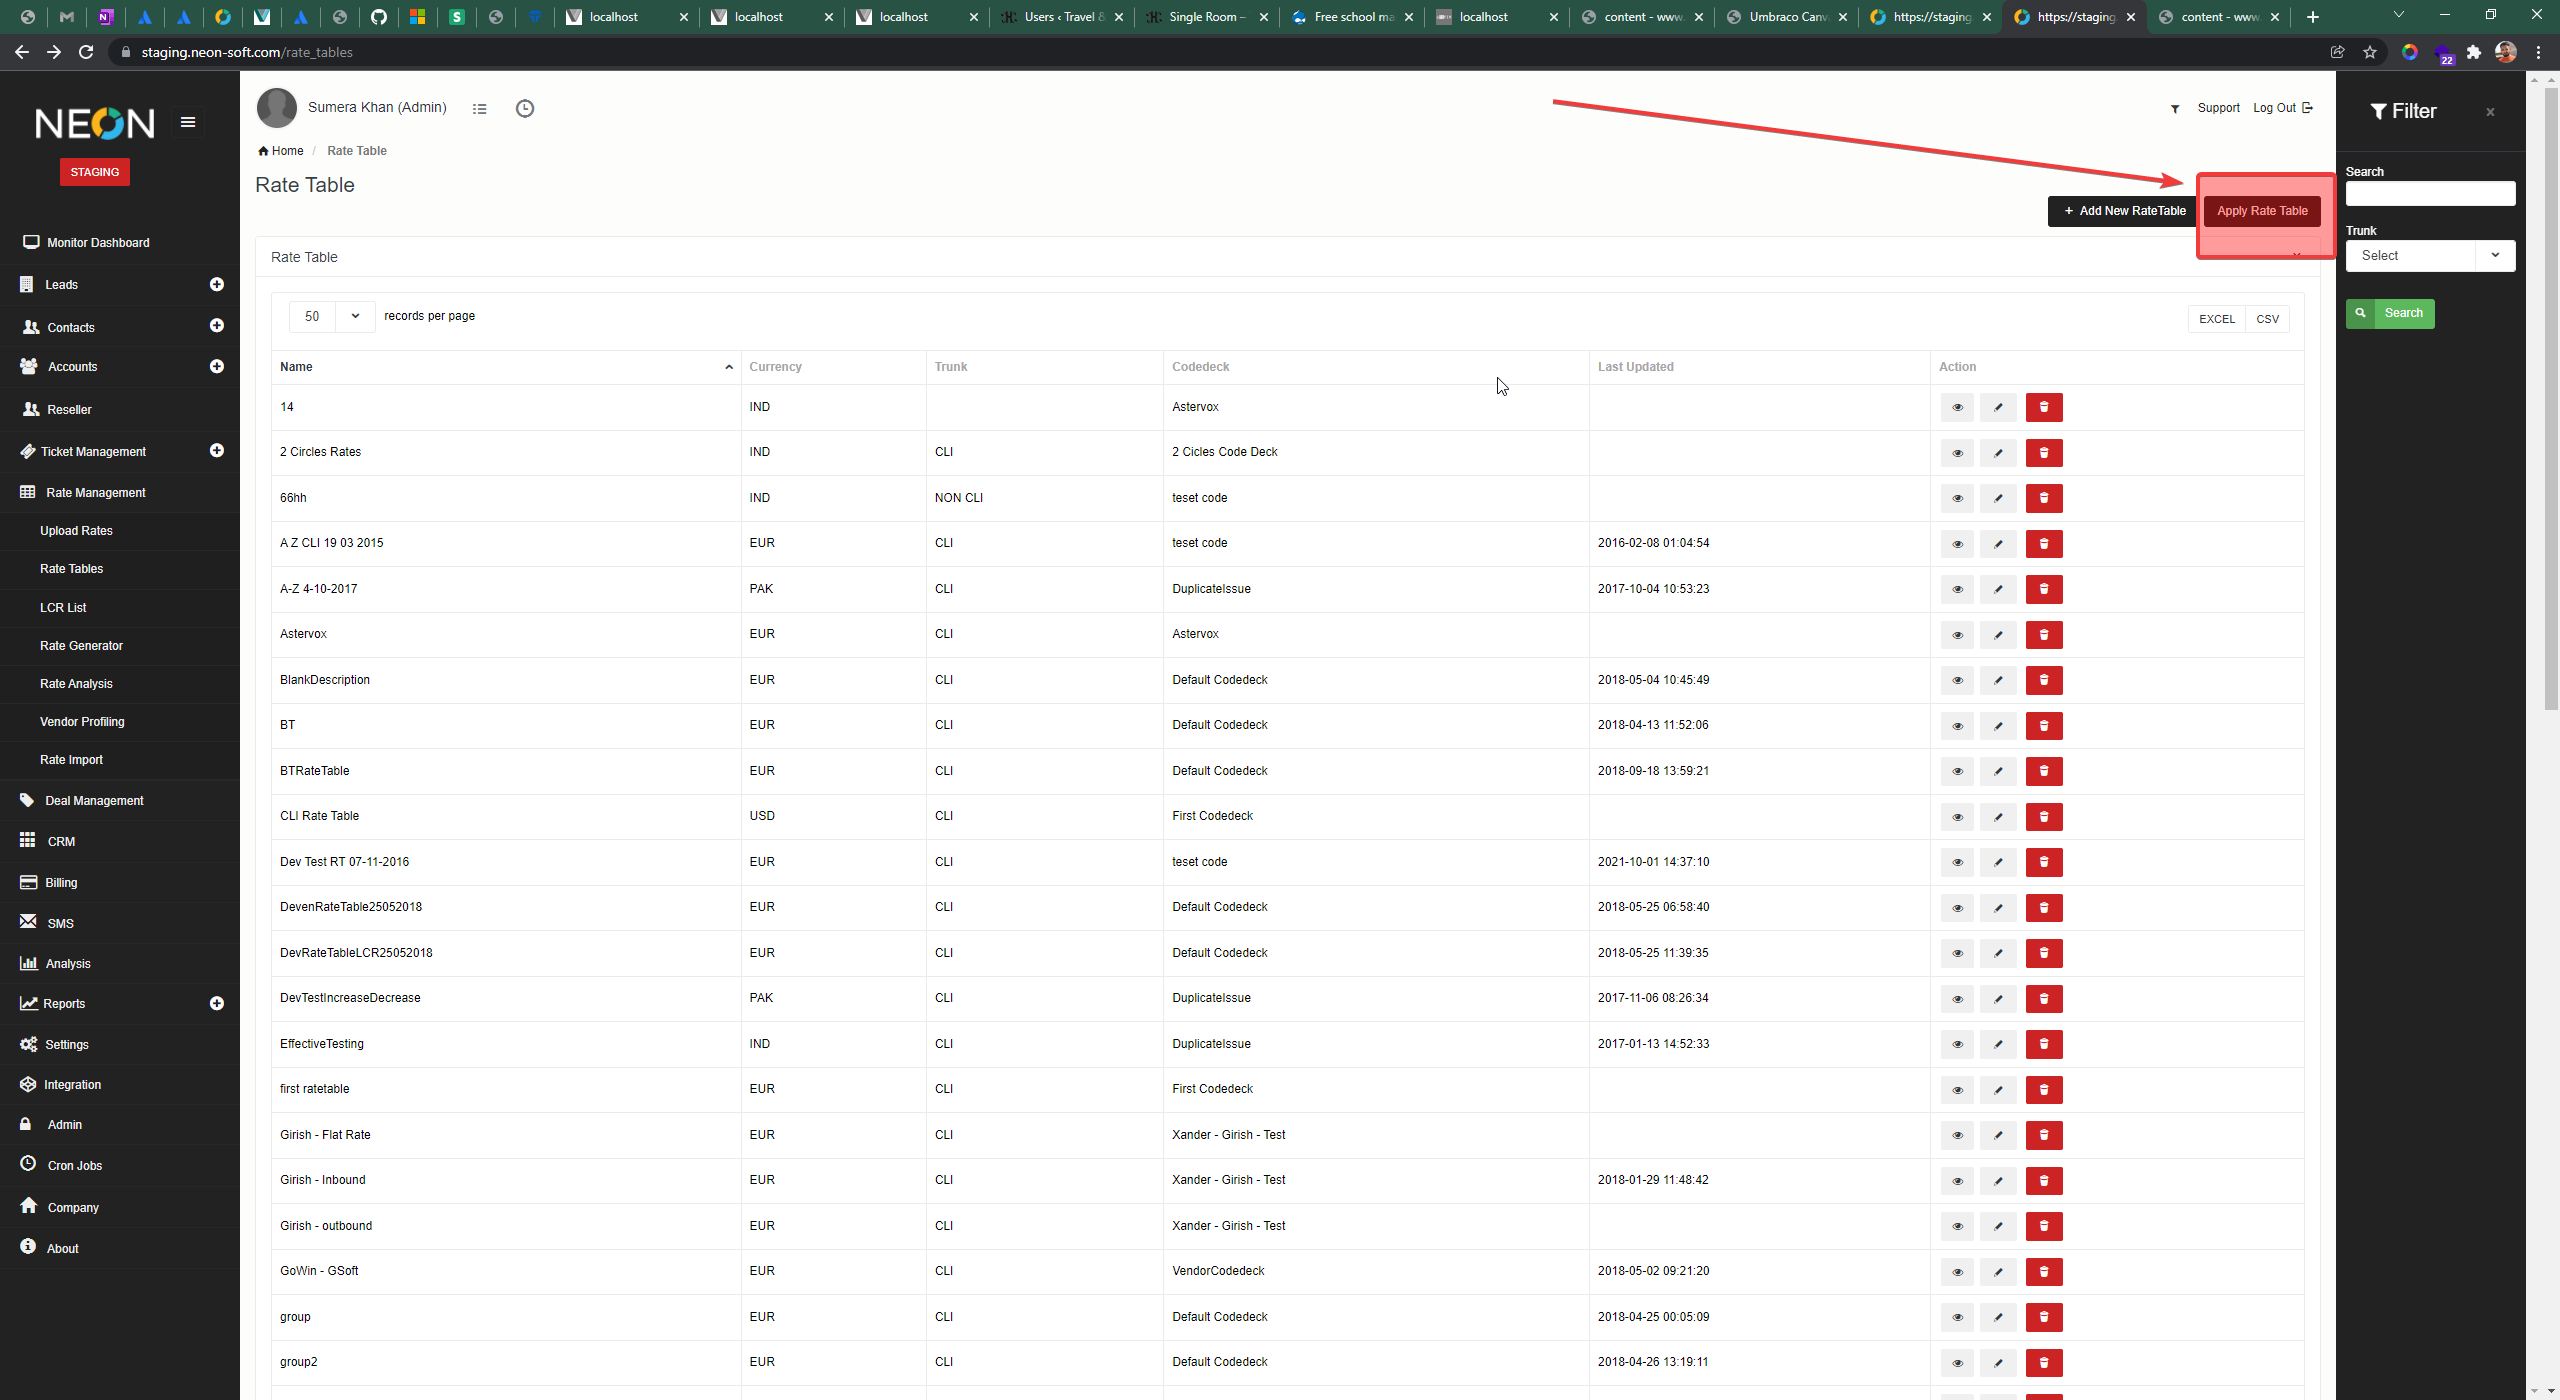Screen dimensions: 2560x1400
Task: Click the list icon beside Sumera Khan
Action: [x=479, y=109]
